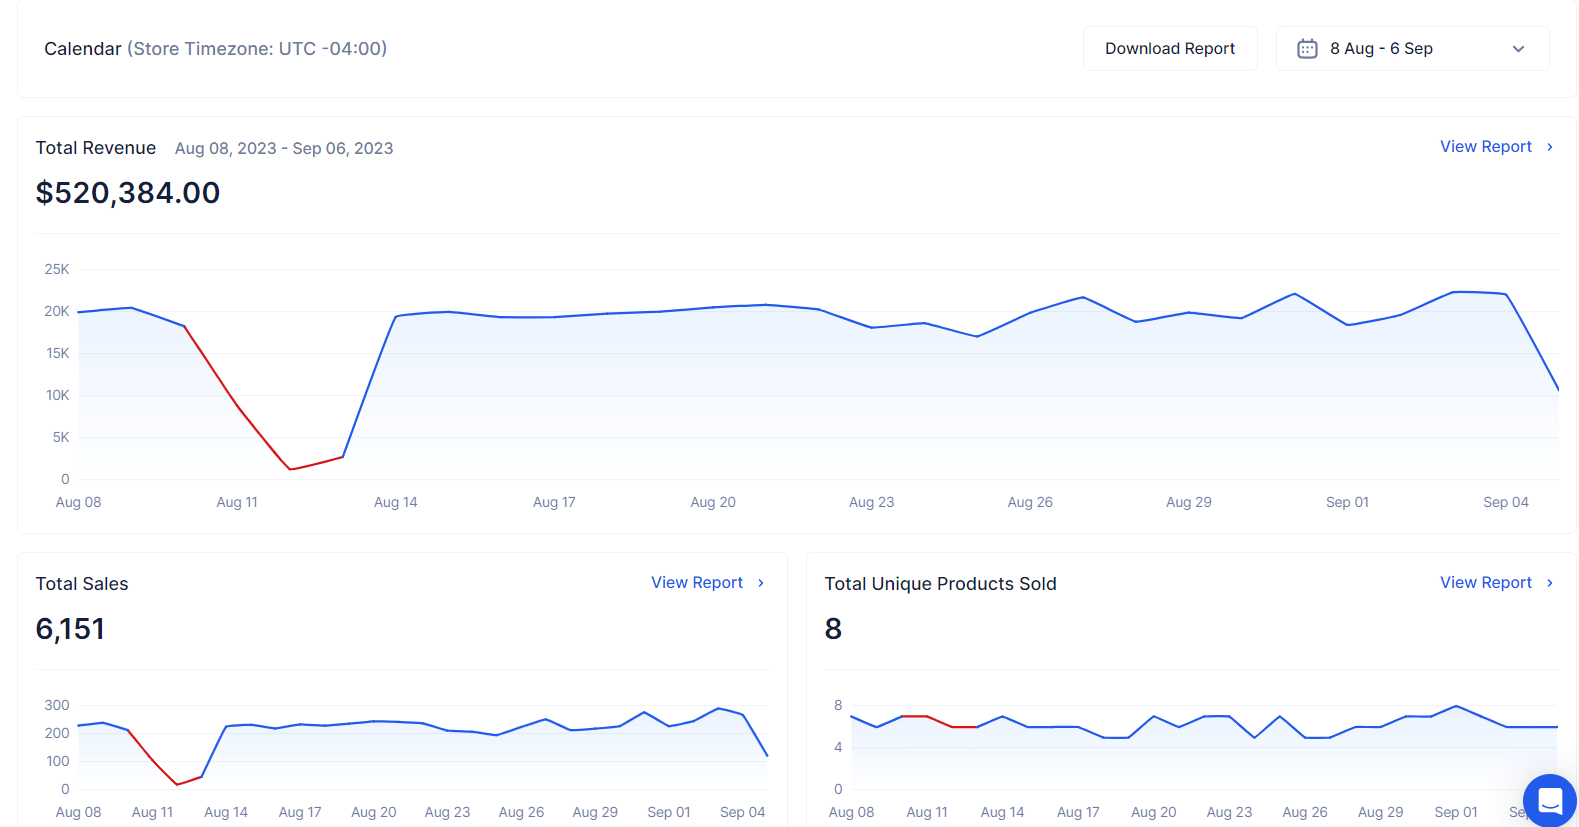Click lowest red point on Total Revenue chart

(290, 469)
